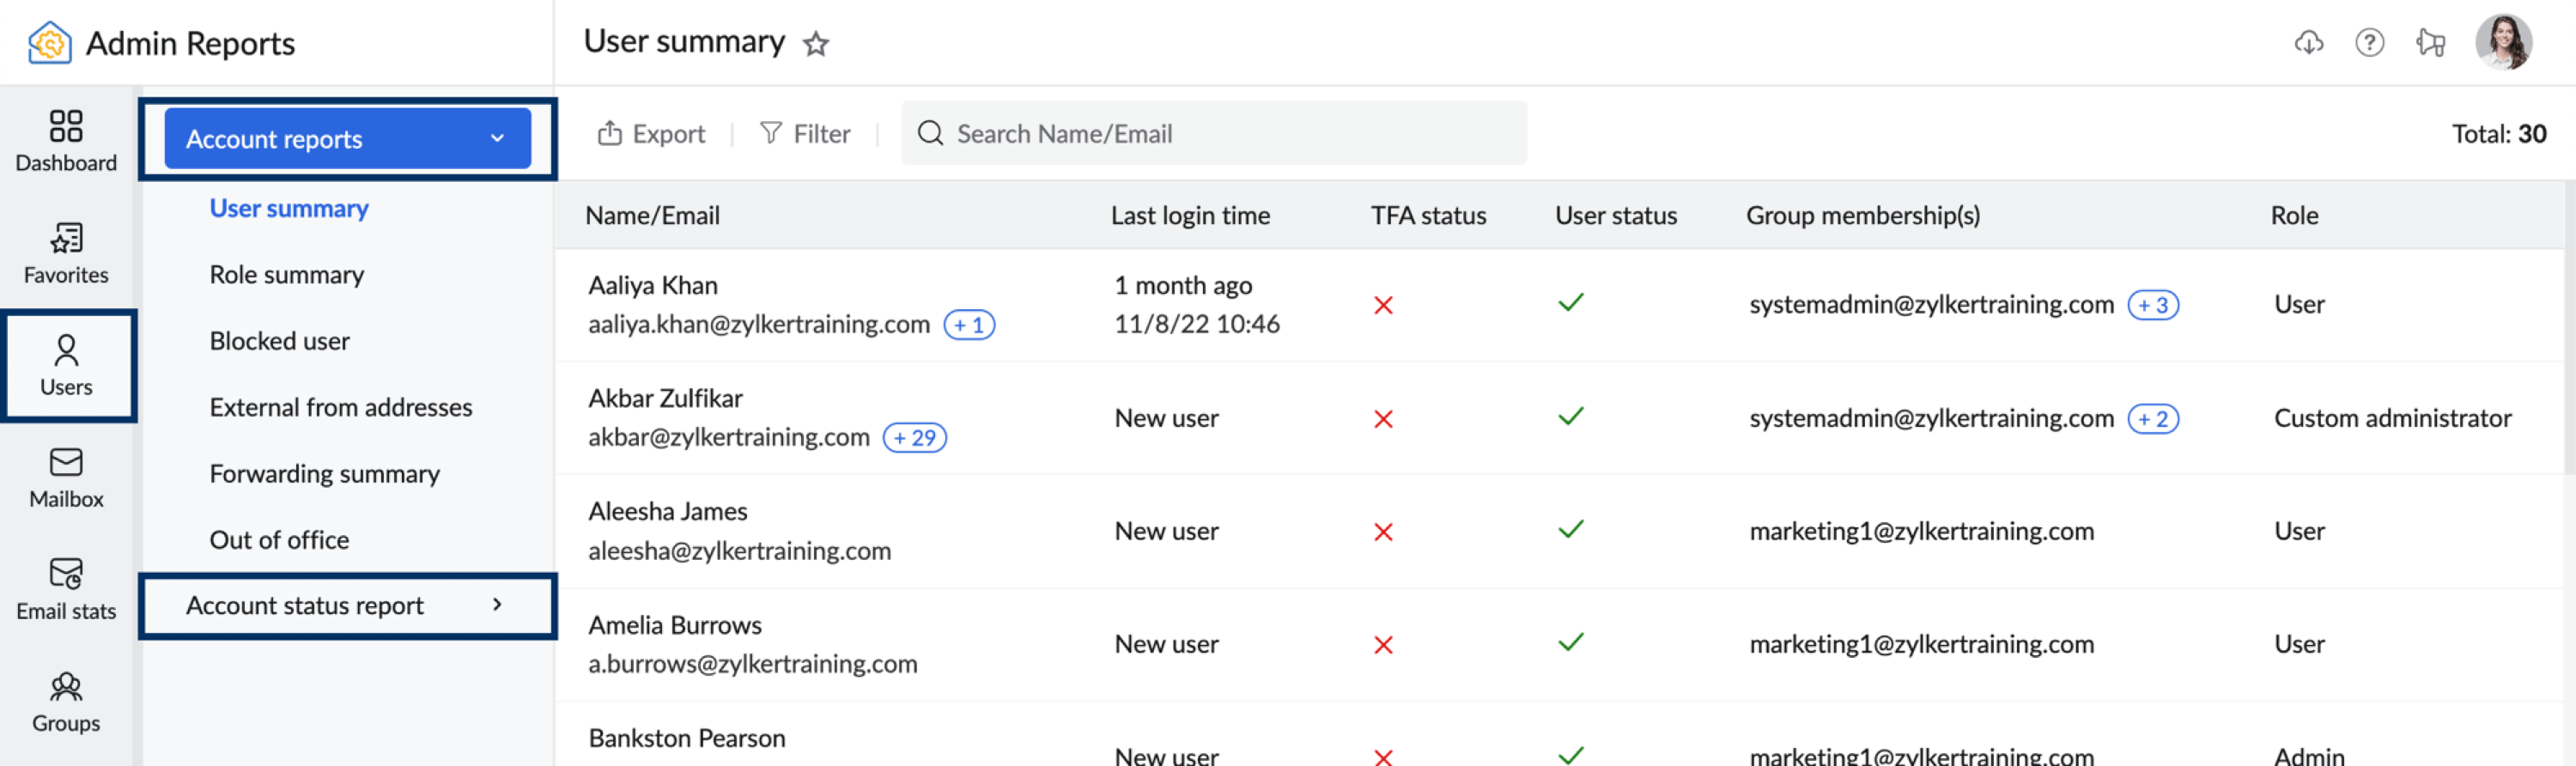Click the Role column header
The width and height of the screenshot is (2576, 766).
[x=2294, y=215]
